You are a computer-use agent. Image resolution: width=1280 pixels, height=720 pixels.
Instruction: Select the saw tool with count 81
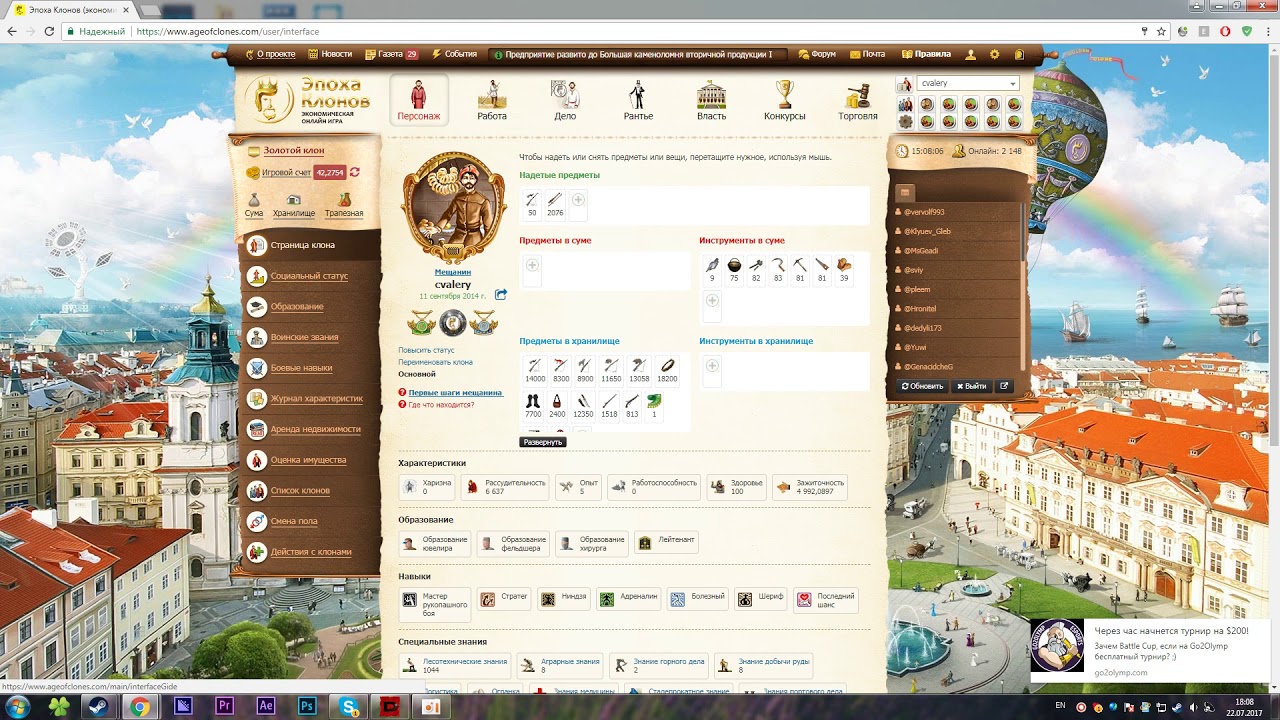[x=822, y=269]
